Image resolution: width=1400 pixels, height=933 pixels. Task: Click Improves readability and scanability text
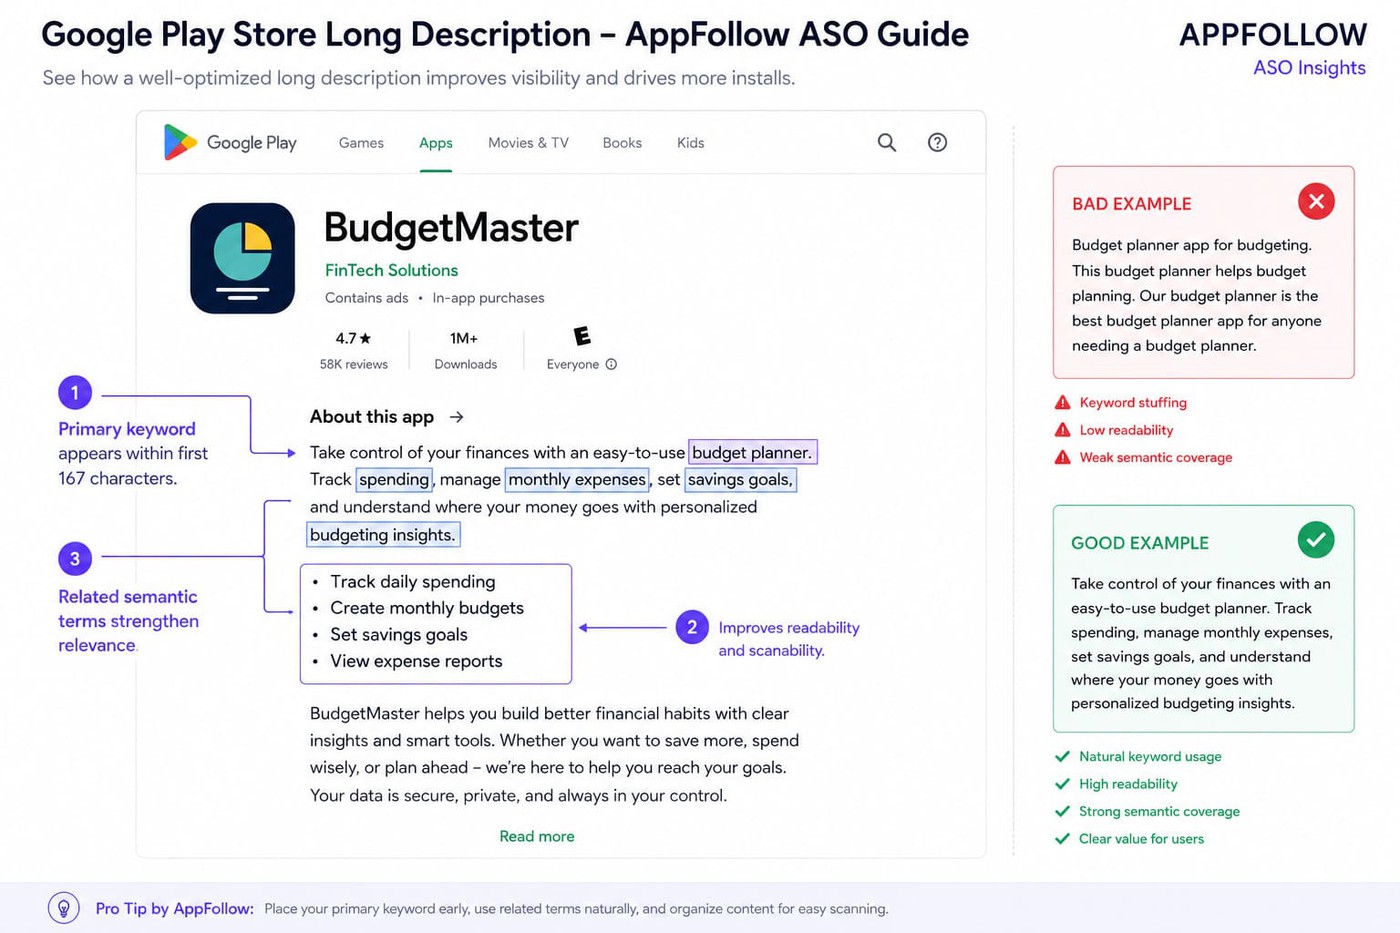tap(789, 639)
